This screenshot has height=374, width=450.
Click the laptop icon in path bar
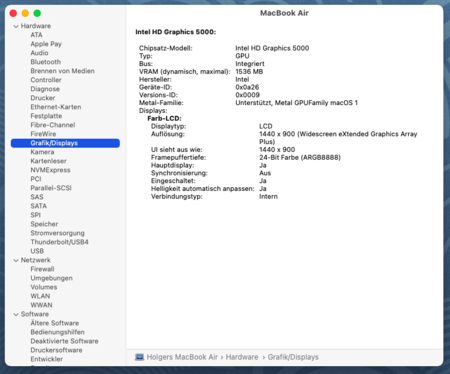pyautogui.click(x=139, y=357)
